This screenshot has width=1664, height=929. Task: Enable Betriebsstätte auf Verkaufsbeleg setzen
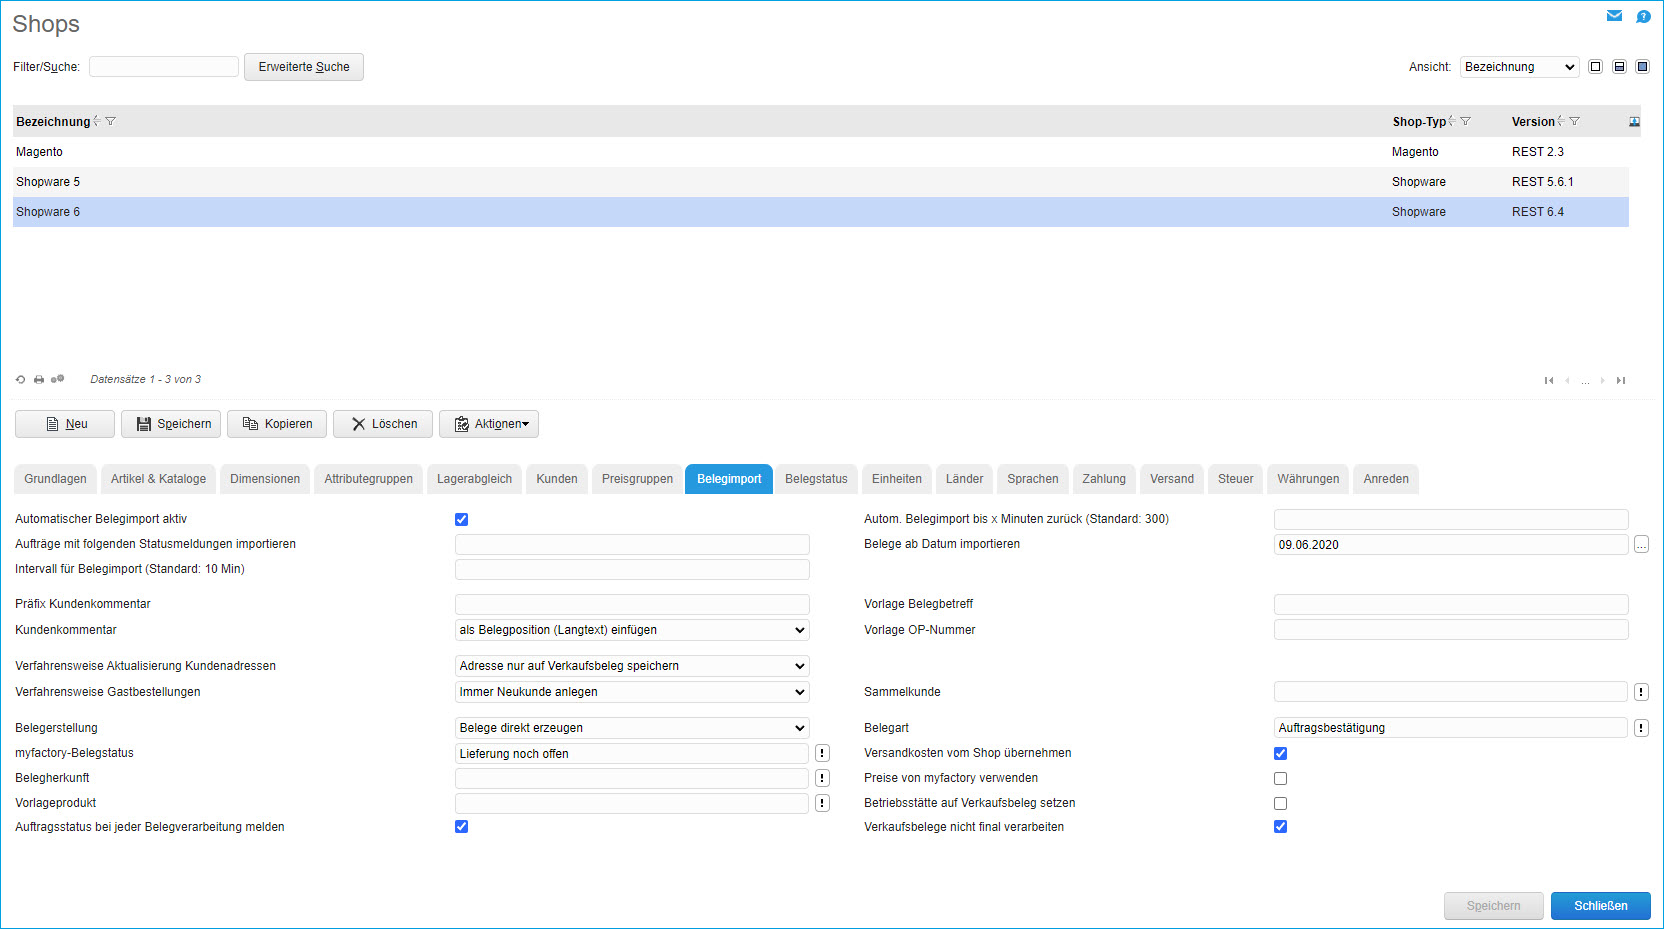[x=1280, y=803]
